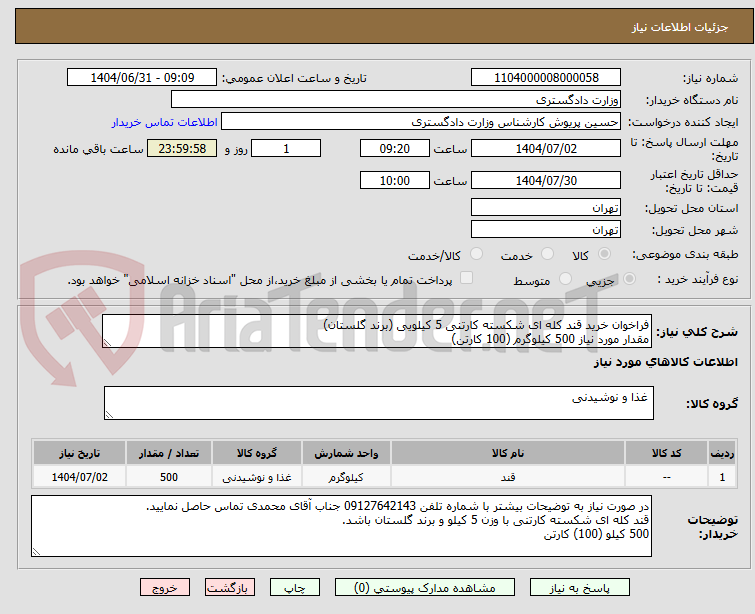Click the قند item name cell
This screenshot has height=614, width=755.
[508, 477]
